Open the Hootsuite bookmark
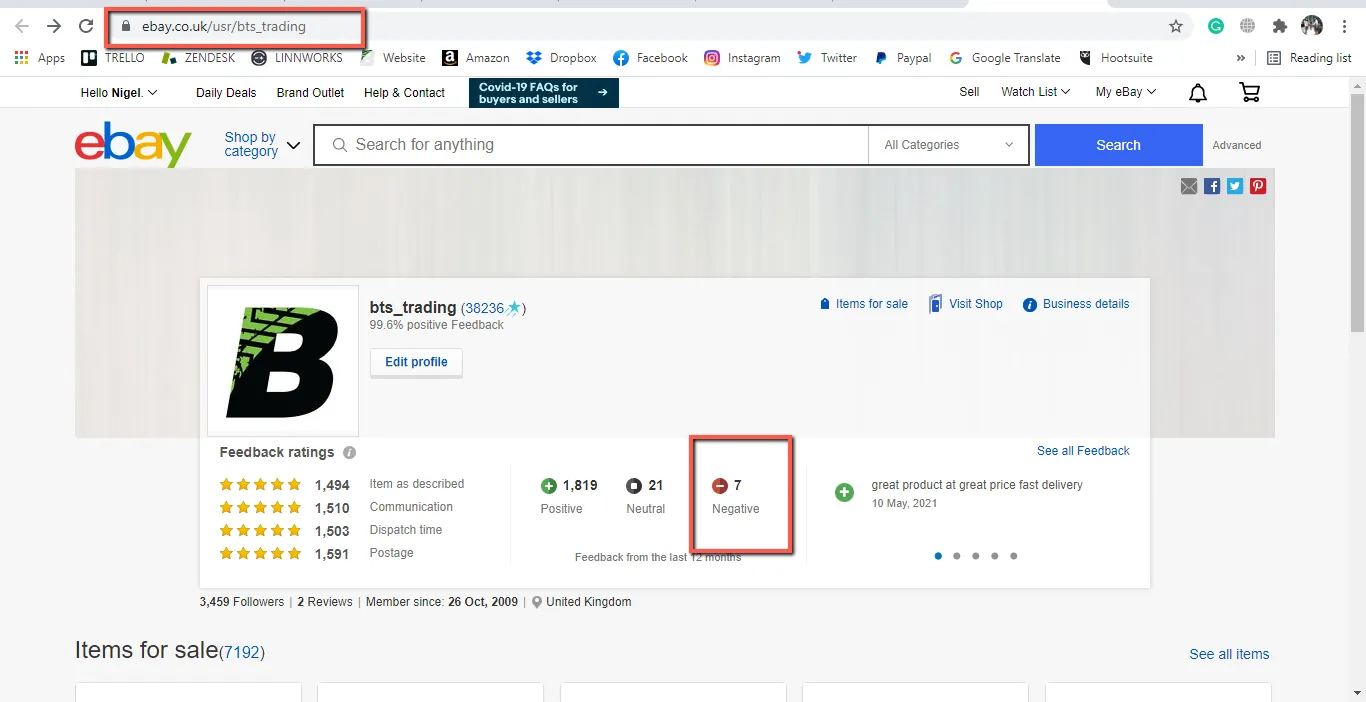The image size is (1366, 702). click(x=1115, y=58)
